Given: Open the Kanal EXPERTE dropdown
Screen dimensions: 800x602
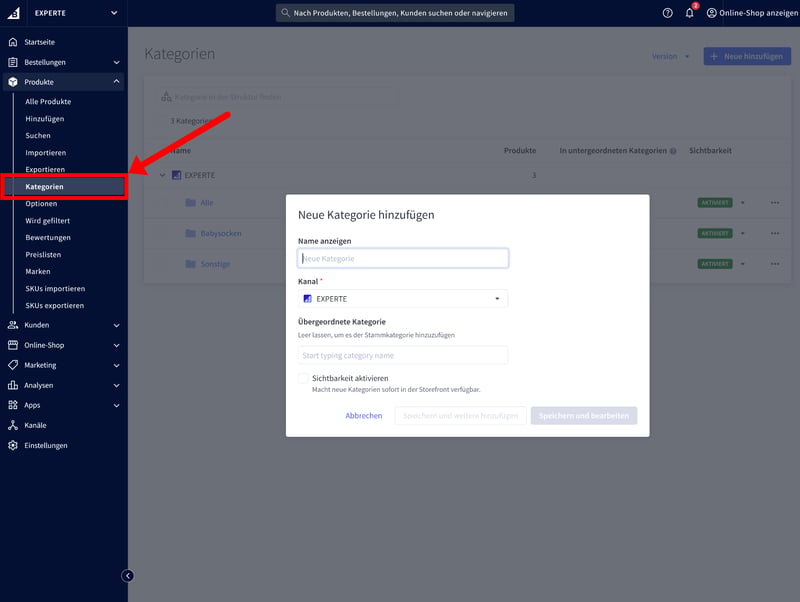Looking at the screenshot, I should click(403, 299).
